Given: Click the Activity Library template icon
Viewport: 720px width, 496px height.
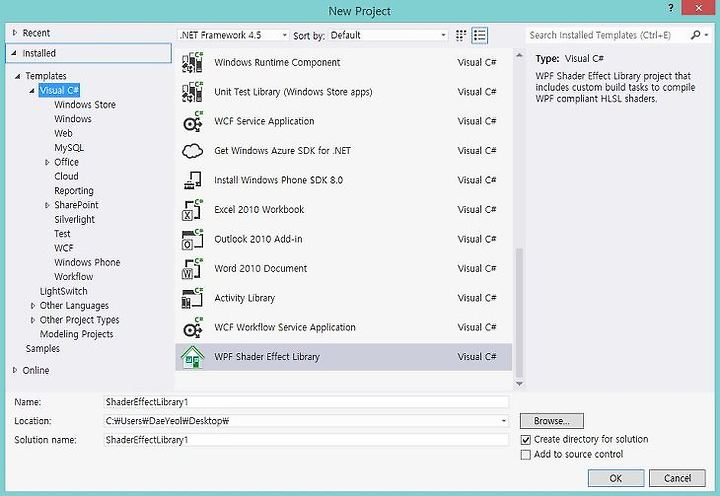Looking at the screenshot, I should 192,298.
